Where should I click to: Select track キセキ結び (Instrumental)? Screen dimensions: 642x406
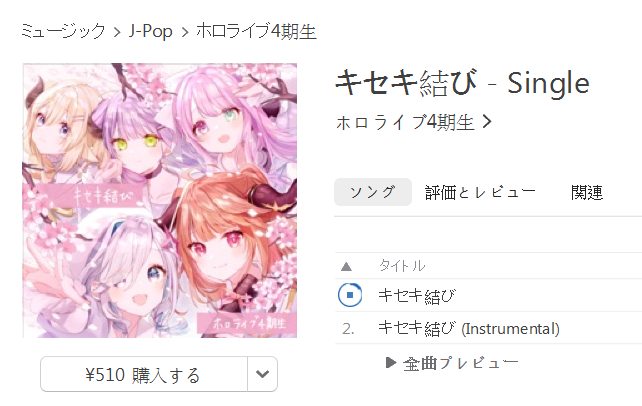point(469,328)
